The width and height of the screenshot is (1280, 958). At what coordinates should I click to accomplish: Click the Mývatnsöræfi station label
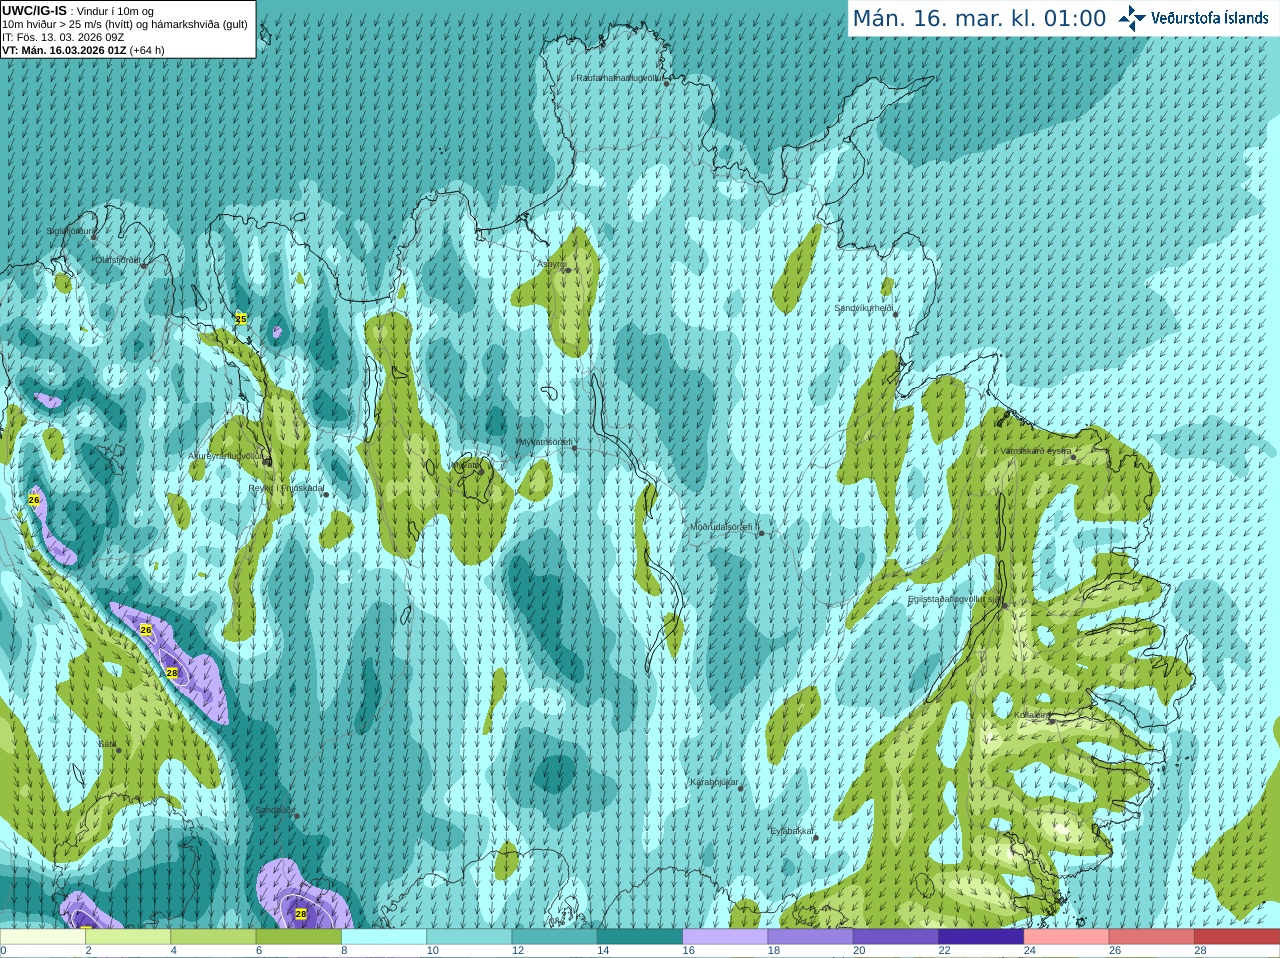coord(545,442)
